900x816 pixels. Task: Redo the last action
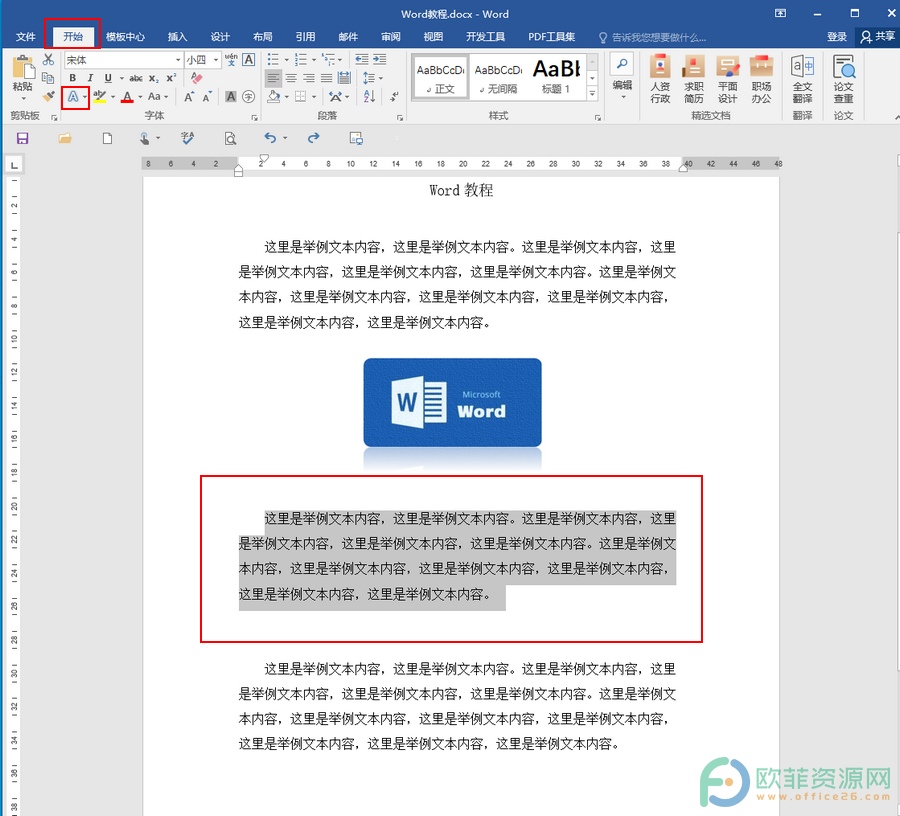(313, 138)
